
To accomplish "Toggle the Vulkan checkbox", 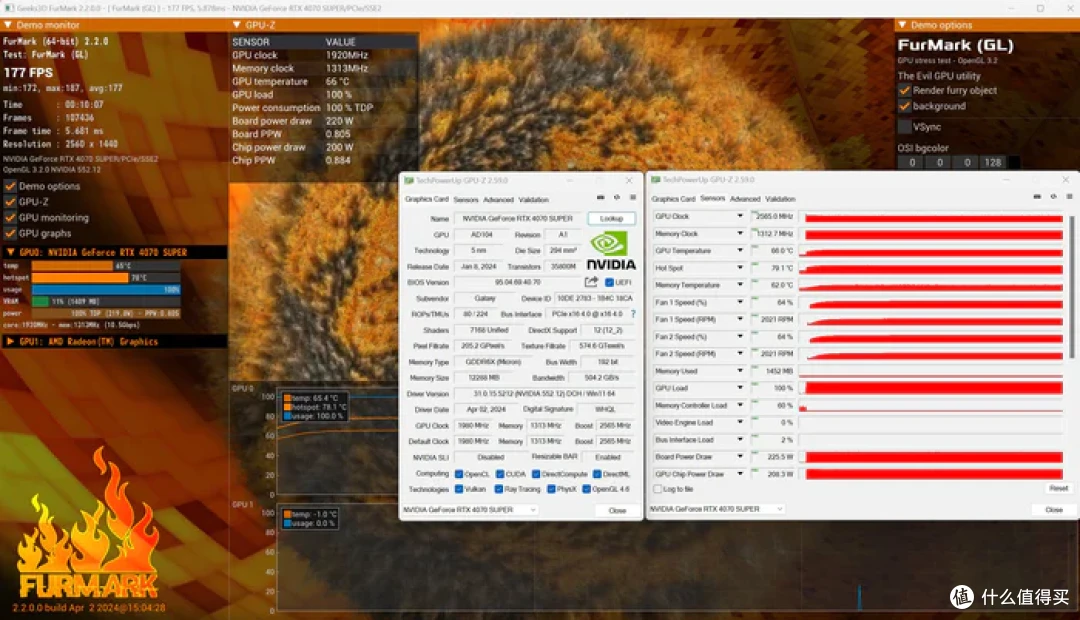I will click(459, 489).
